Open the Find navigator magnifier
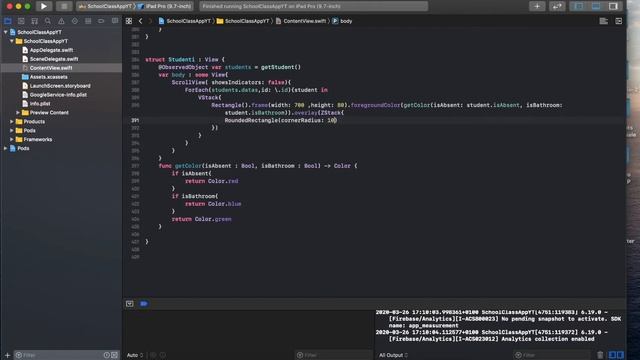 point(48,21)
